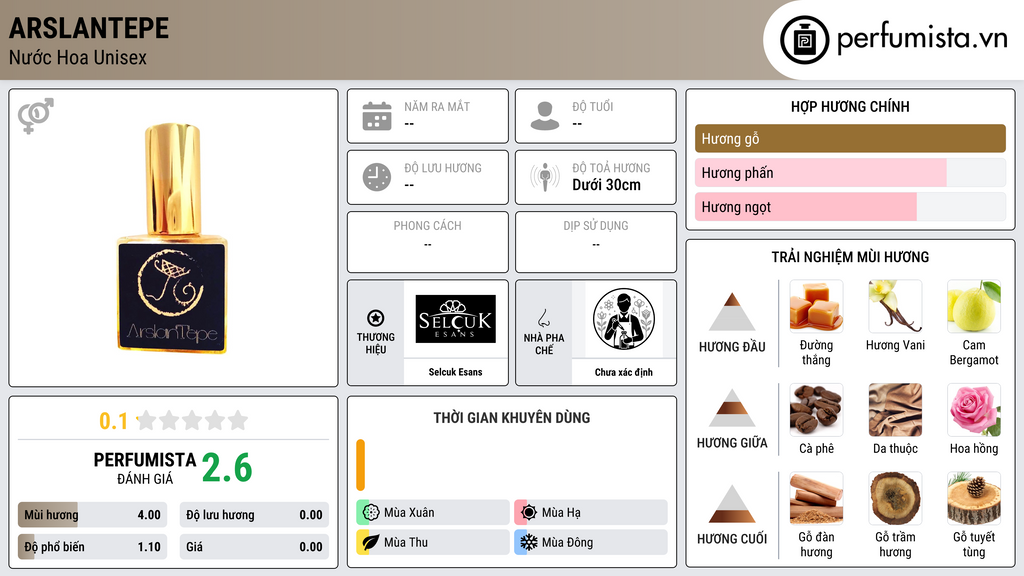Select the Hoa hồng rose note image
This screenshot has width=1024, height=576.
pyautogui.click(x=974, y=409)
